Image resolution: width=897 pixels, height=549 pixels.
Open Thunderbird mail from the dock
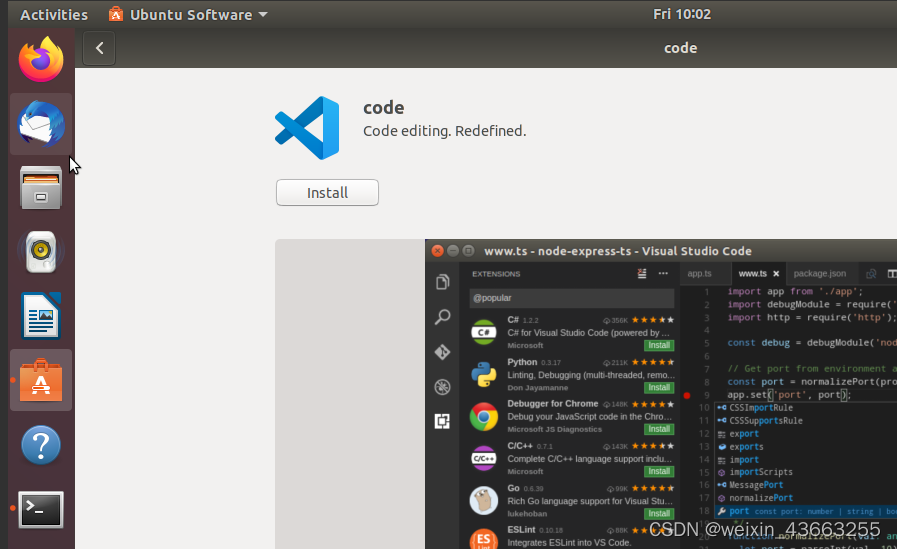(41, 124)
